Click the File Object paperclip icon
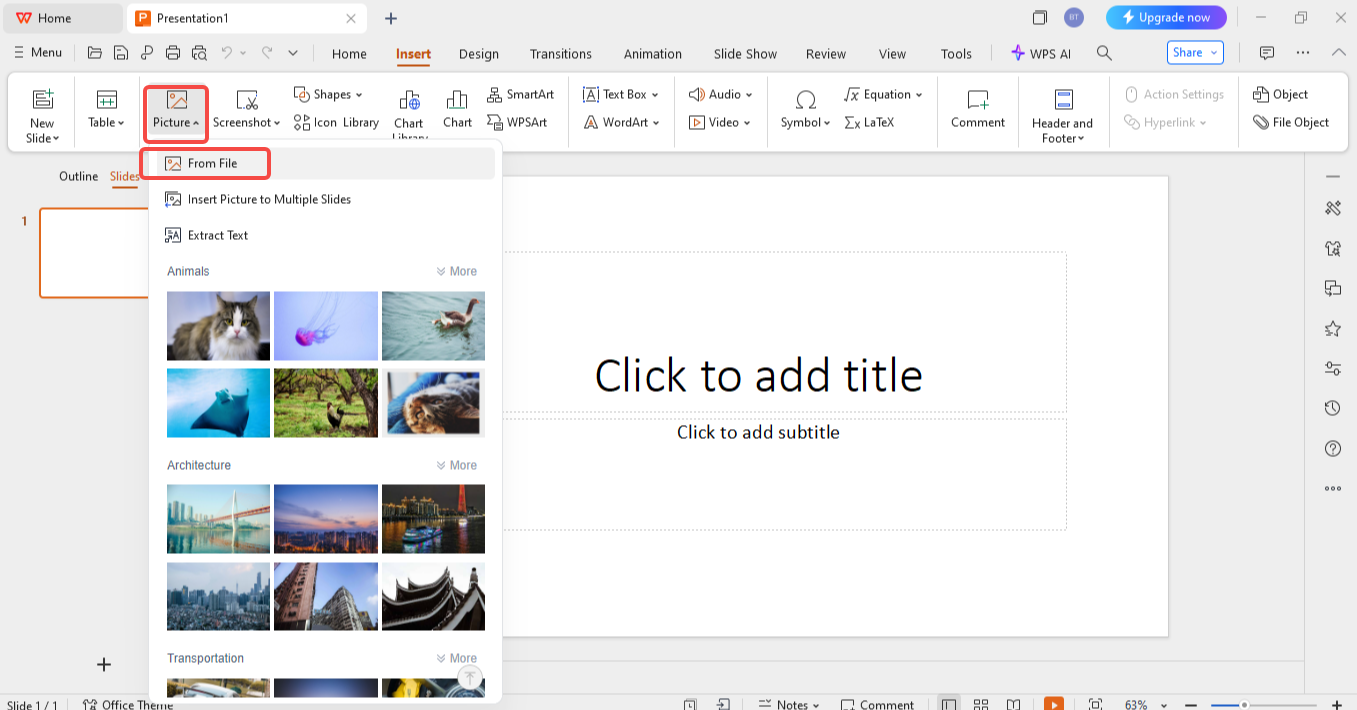Viewport: 1357px width, 710px height. click(1261, 122)
